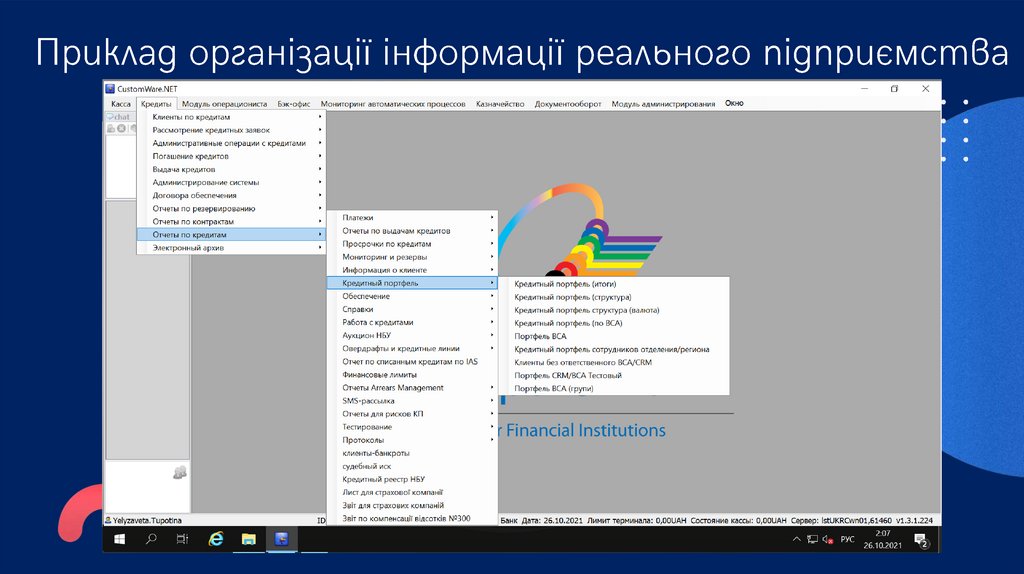
Task: Open Портфель ВСА (групи) report
Action: pos(614,389)
